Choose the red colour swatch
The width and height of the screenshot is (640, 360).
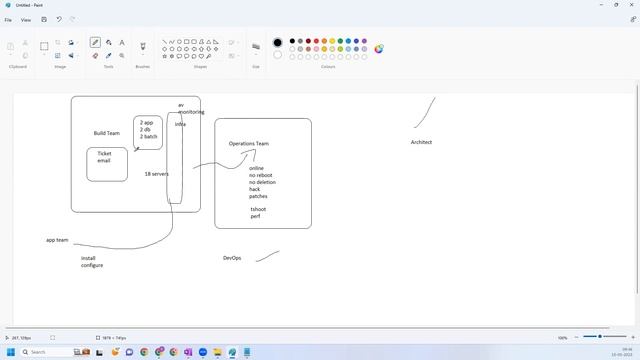[316, 41]
